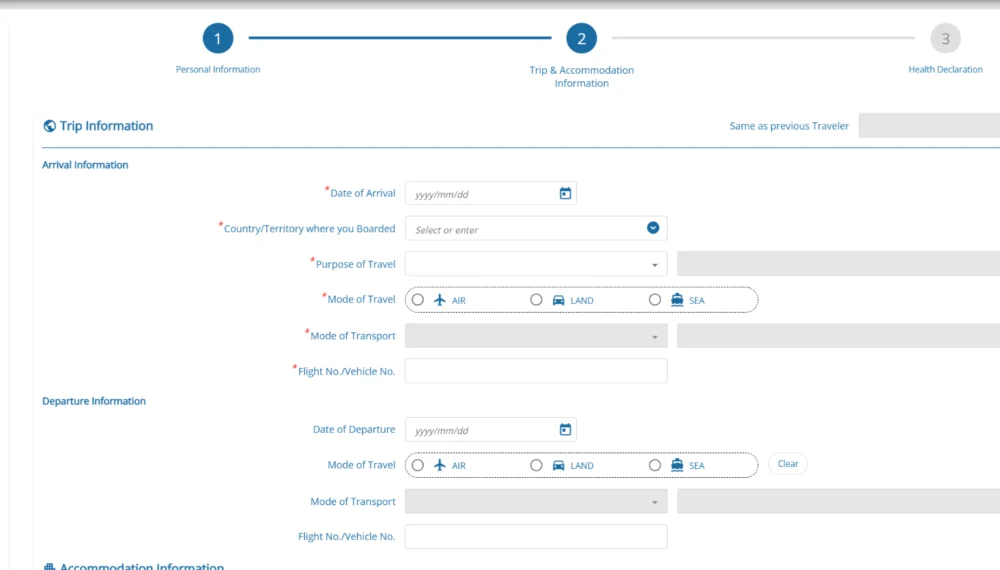Focus the departure Flight No./Vehicle No. field
The image size is (1000, 570).
point(536,536)
